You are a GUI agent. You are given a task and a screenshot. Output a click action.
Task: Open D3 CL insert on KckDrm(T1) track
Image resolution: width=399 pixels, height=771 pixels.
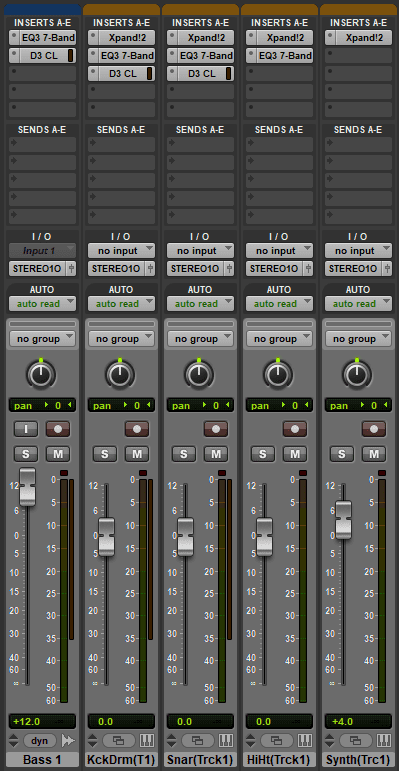(127, 74)
